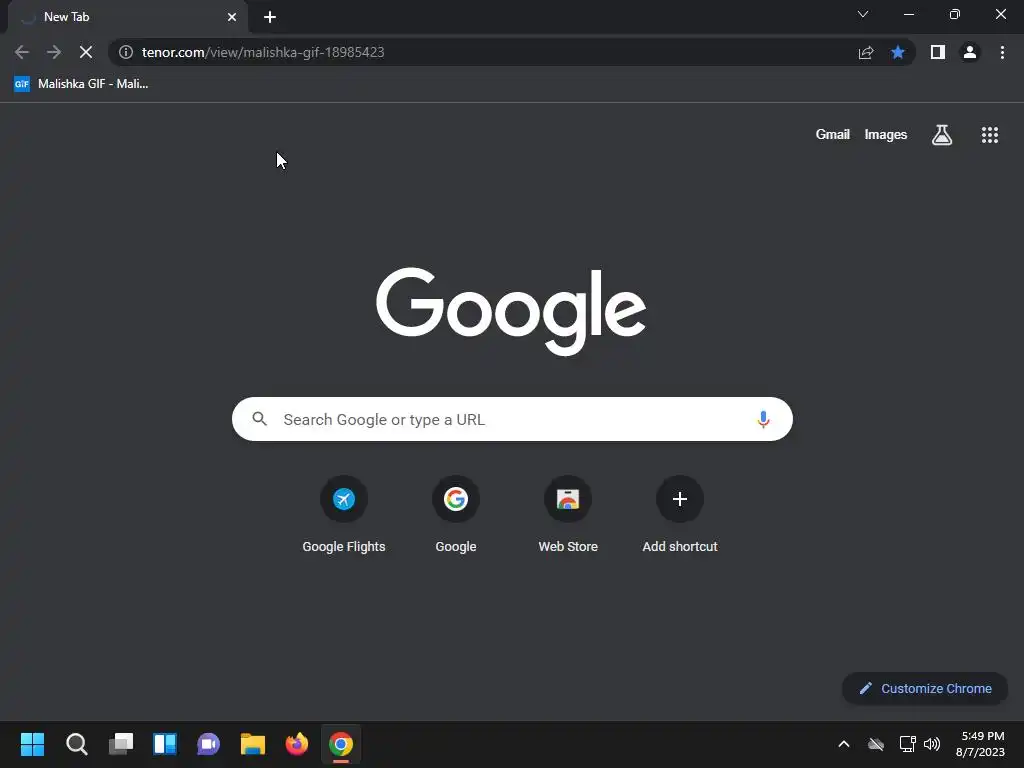Open Search Labs flask icon
1024x768 pixels.
pyautogui.click(x=942, y=135)
